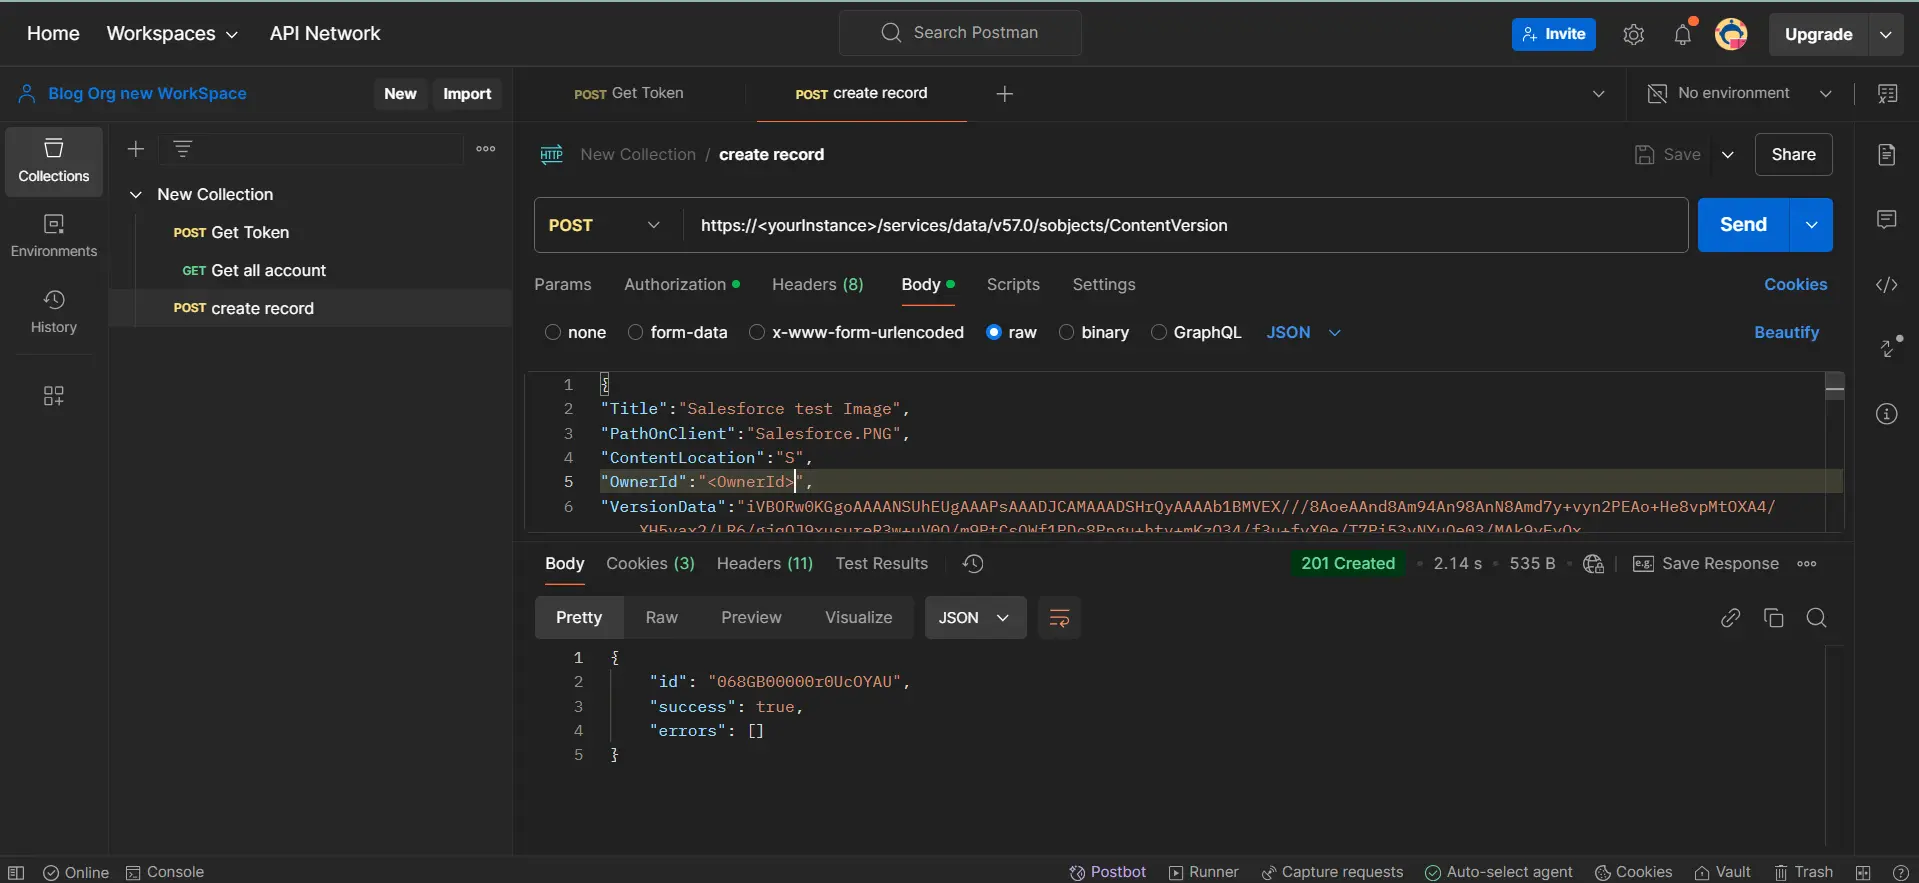1919x883 pixels.
Task: Open the notifications bell
Action: [1683, 34]
